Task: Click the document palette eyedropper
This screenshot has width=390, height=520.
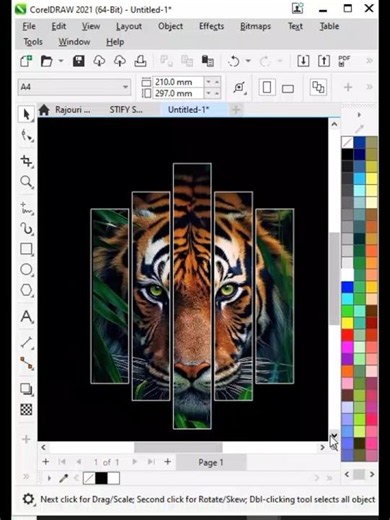Action: [x=63, y=479]
